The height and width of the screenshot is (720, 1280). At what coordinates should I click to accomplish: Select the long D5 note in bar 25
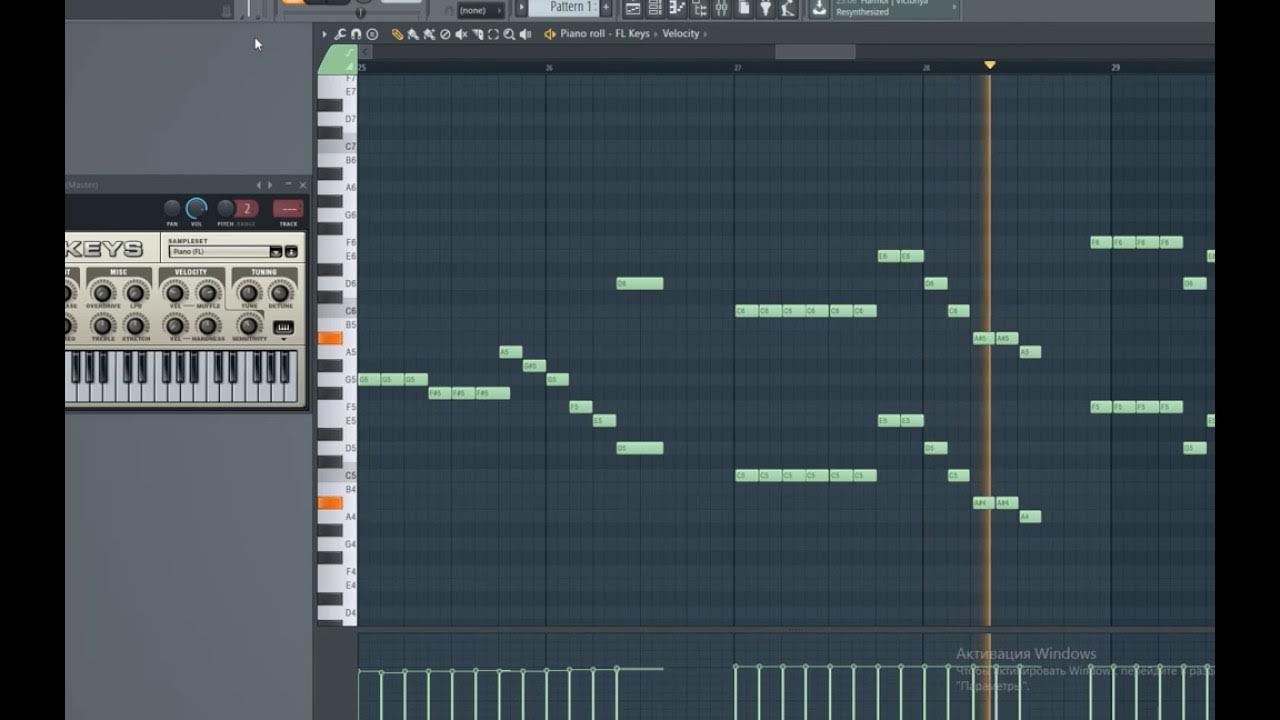pos(640,448)
